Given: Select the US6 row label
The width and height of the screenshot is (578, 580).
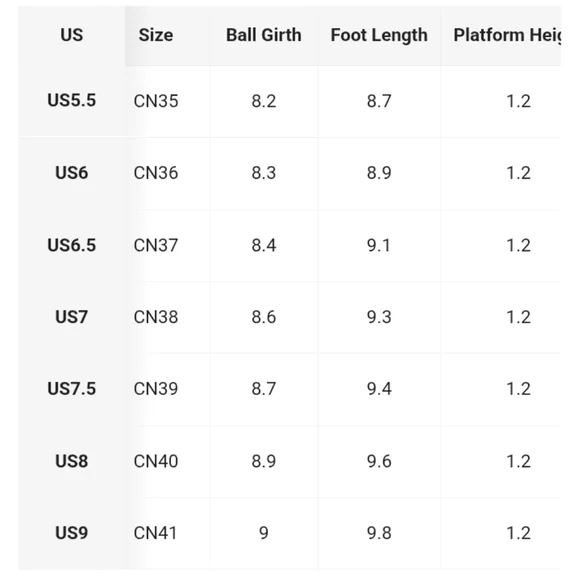Looking at the screenshot, I should [72, 173].
